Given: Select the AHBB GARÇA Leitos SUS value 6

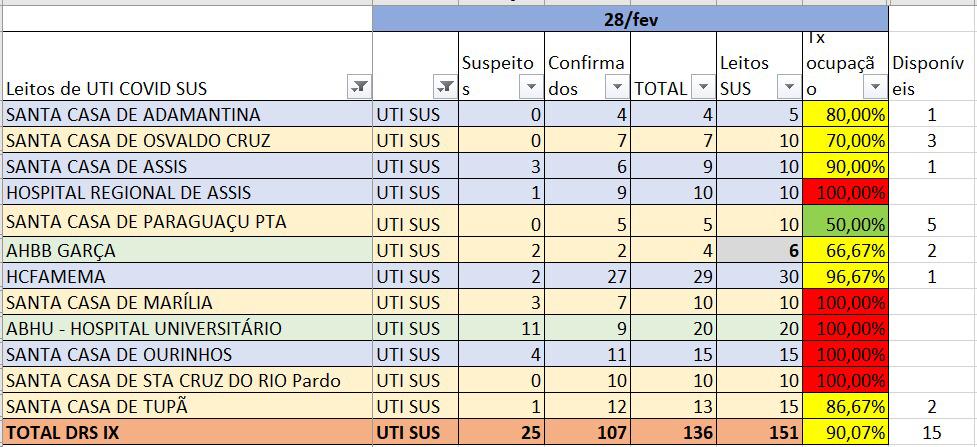Looking at the screenshot, I should [760, 250].
